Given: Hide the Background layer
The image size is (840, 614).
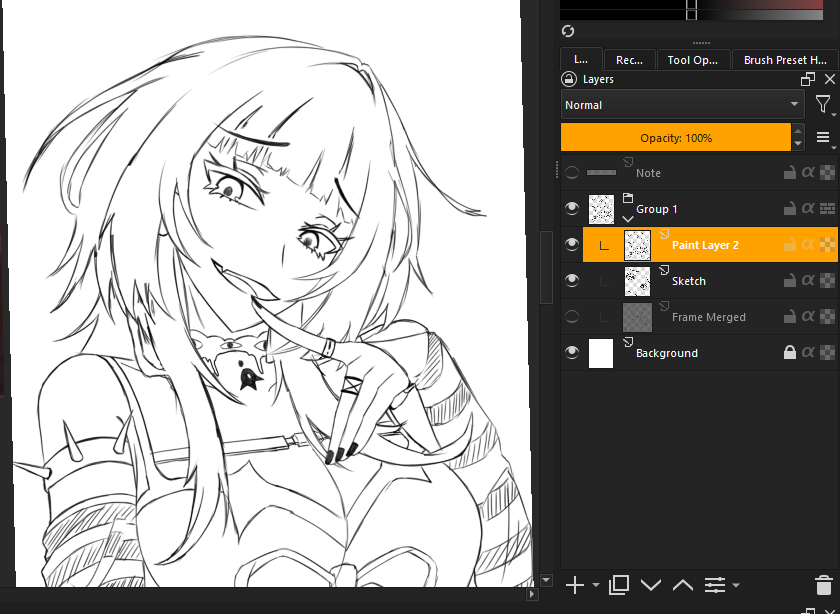Looking at the screenshot, I should (x=572, y=352).
